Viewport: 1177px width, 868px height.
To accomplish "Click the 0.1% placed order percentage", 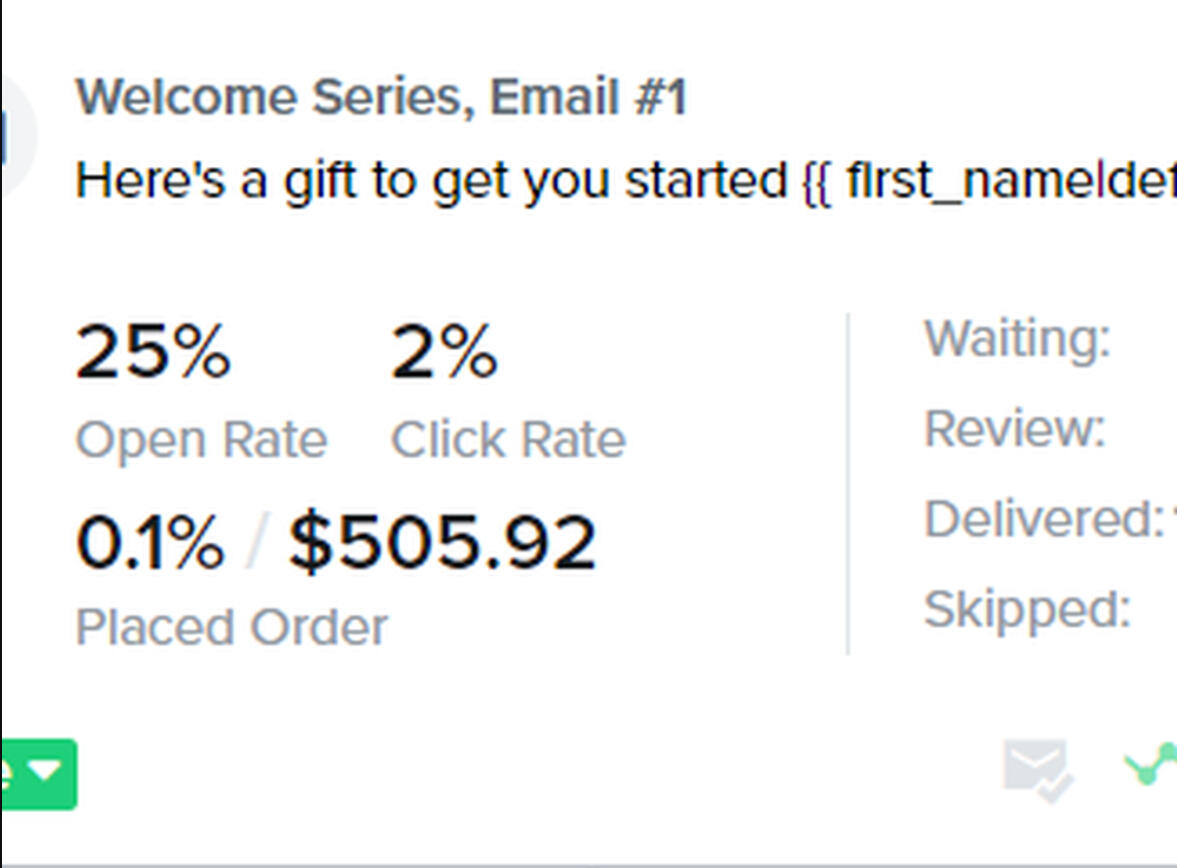I will pos(150,543).
